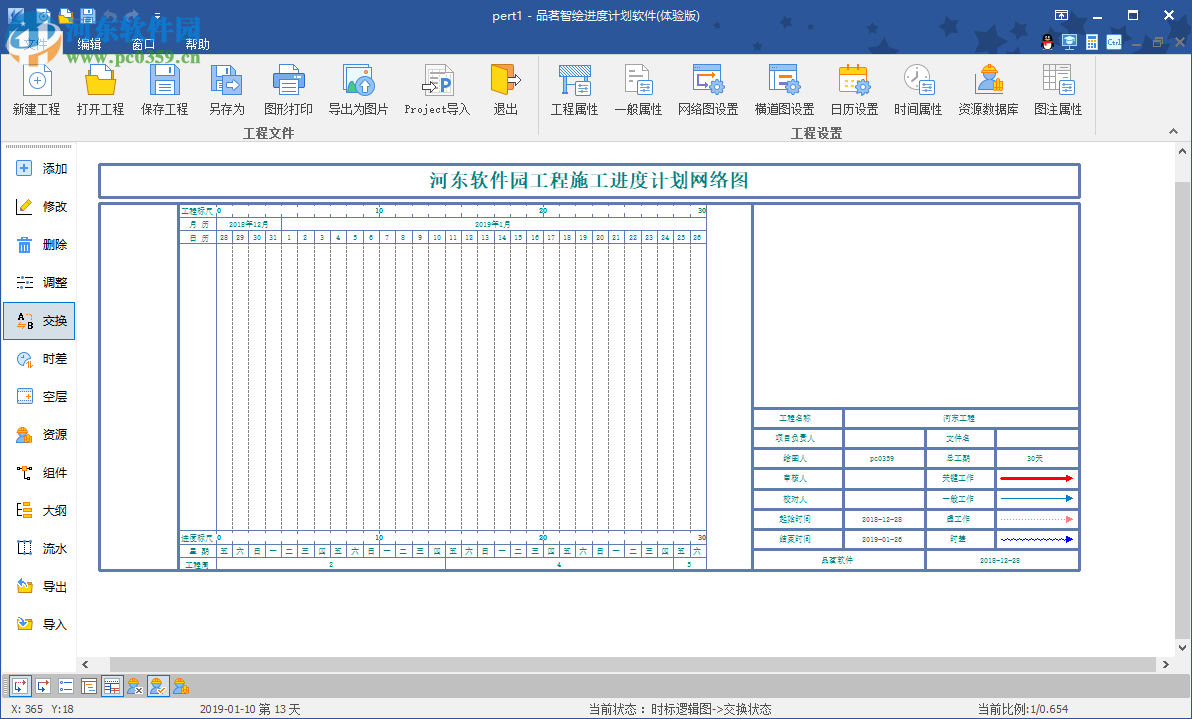
Task: Open 网络图设置 network diagram settings
Action: 708,90
